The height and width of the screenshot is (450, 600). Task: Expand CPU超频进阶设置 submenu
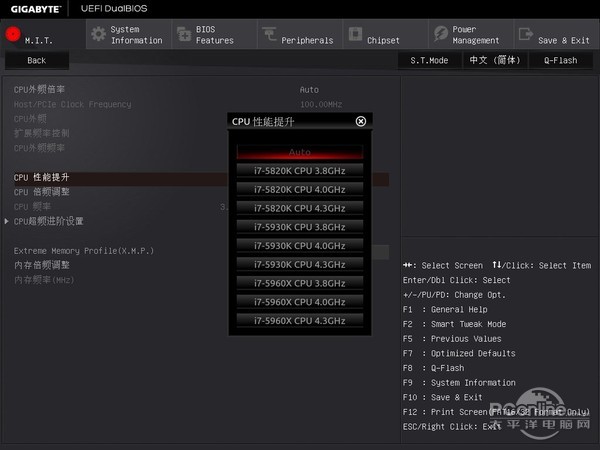point(48,221)
